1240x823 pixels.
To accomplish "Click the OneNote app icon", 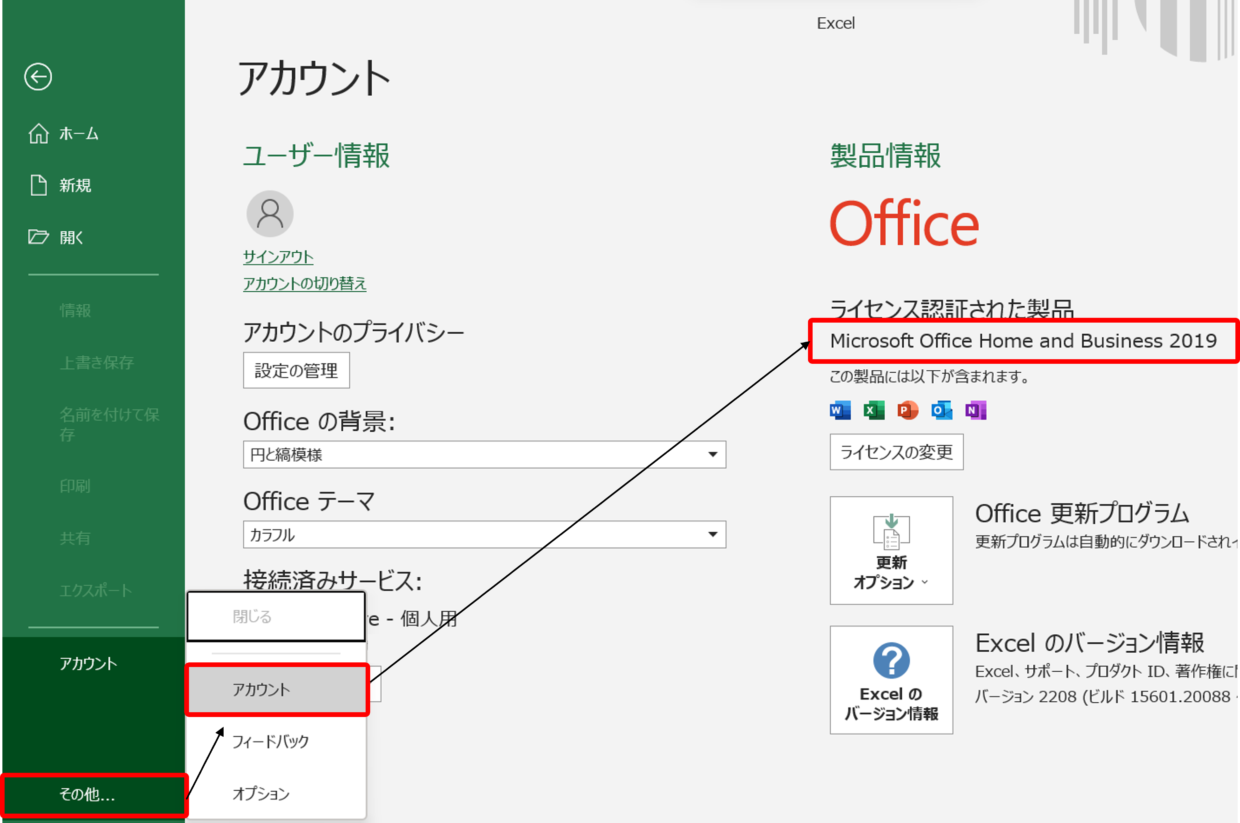I will 976,410.
